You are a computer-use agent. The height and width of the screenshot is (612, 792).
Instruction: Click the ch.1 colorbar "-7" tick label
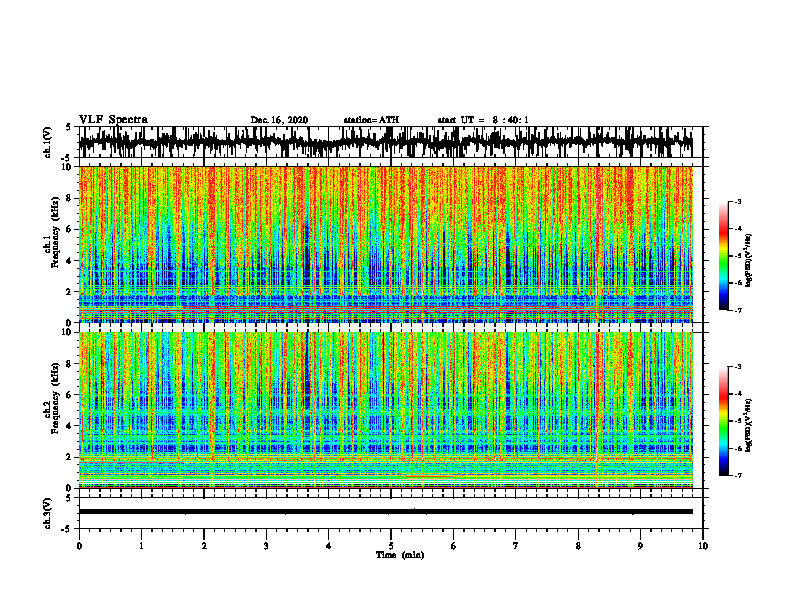coord(738,311)
